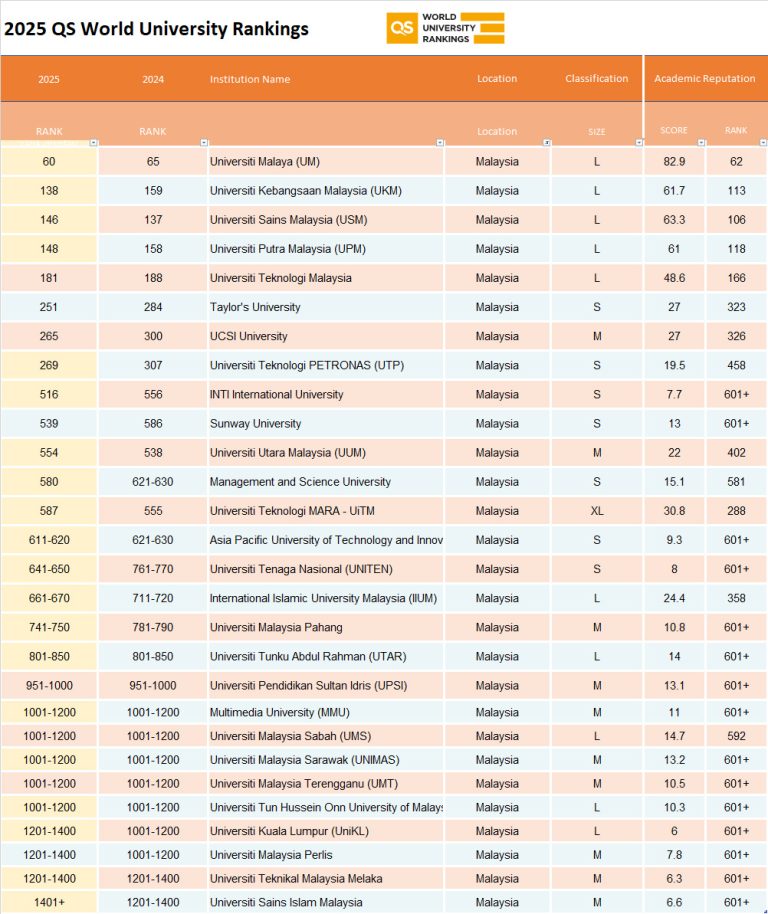Screen dimensions: 768x914
Task: Select the 'Universiti Malaysia Pahang' cell
Action: pyautogui.click(x=326, y=628)
